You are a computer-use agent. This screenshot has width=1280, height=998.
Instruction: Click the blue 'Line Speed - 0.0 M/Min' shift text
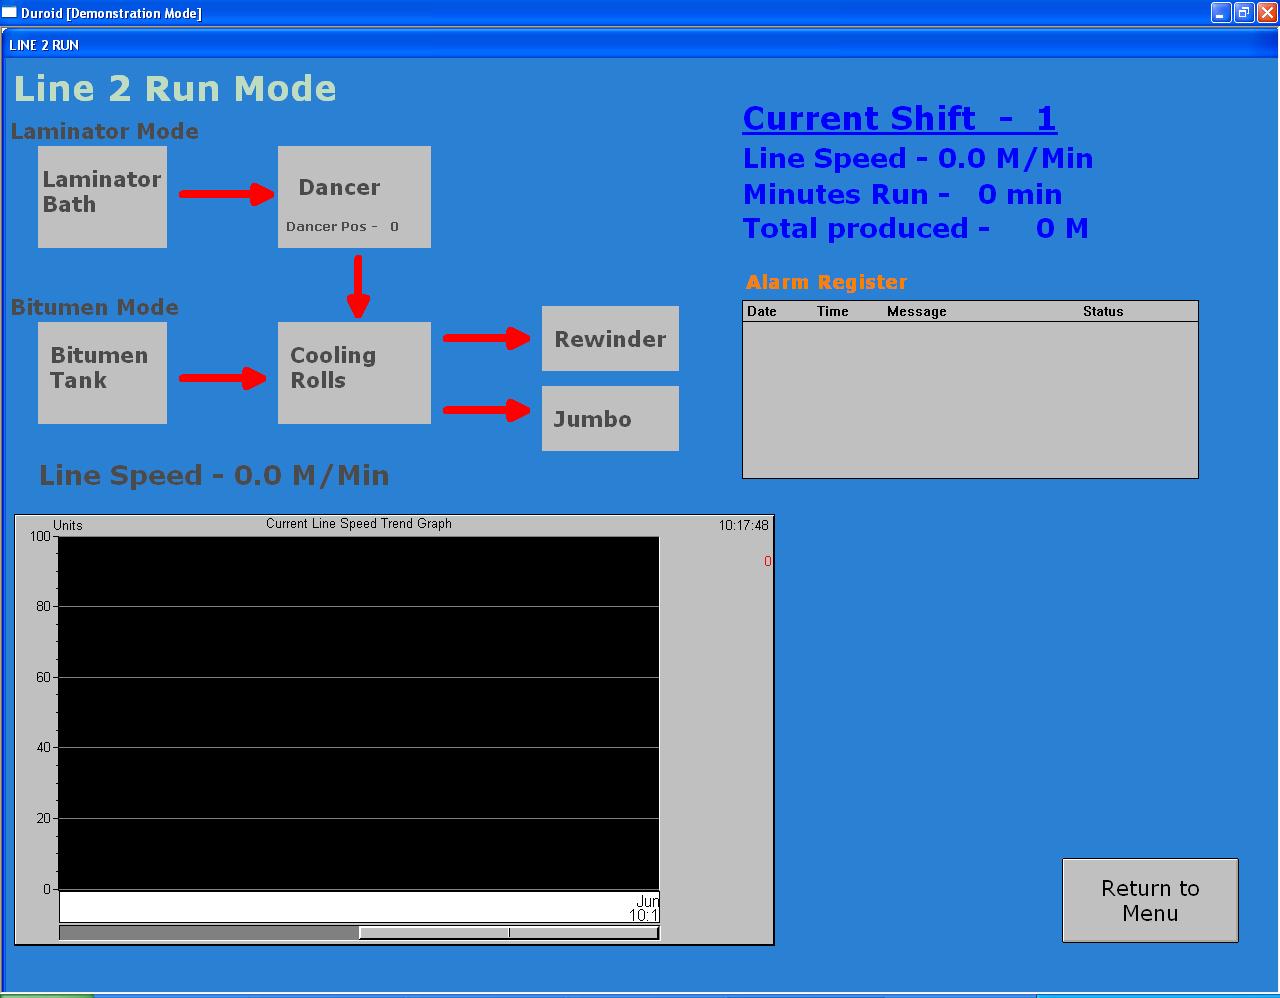[x=918, y=158]
